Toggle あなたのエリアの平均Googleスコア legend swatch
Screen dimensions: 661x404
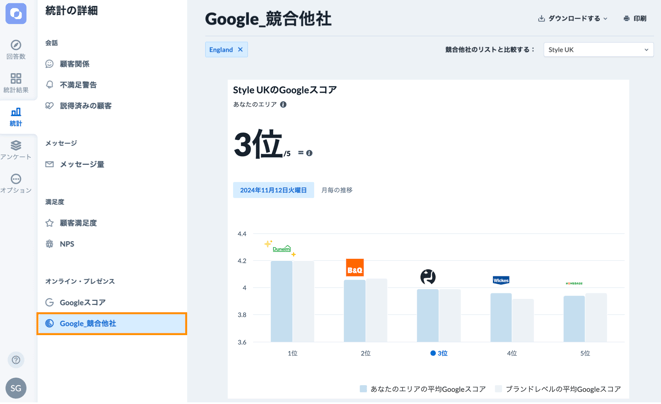pyautogui.click(x=363, y=389)
